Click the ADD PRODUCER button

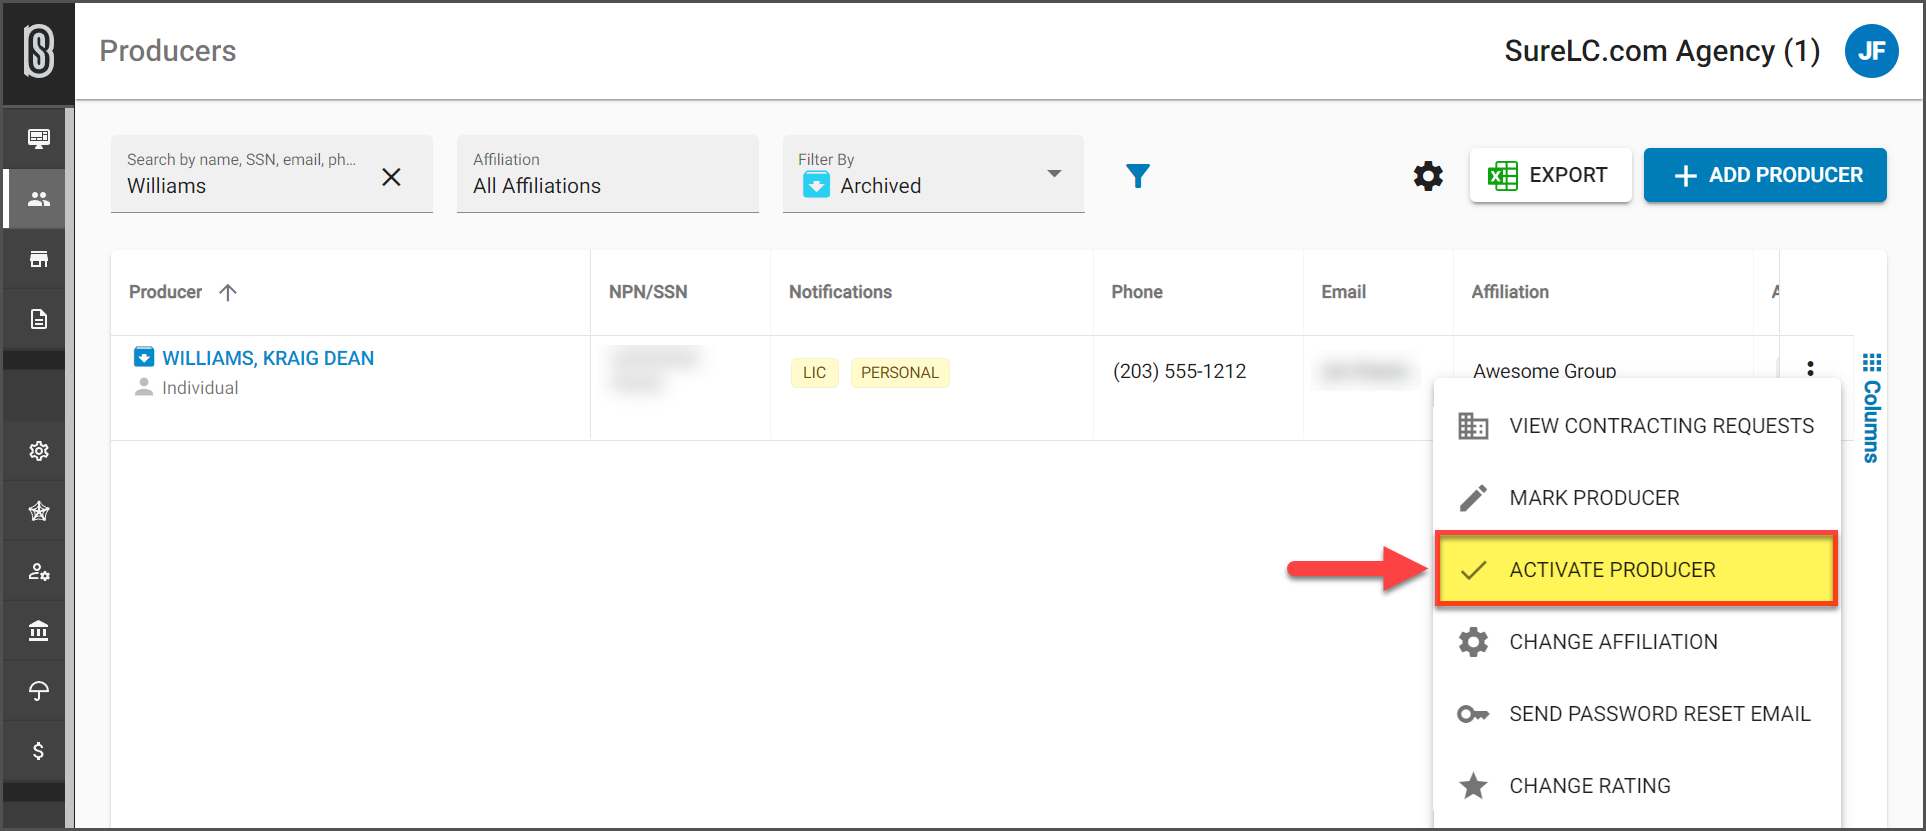coord(1765,175)
